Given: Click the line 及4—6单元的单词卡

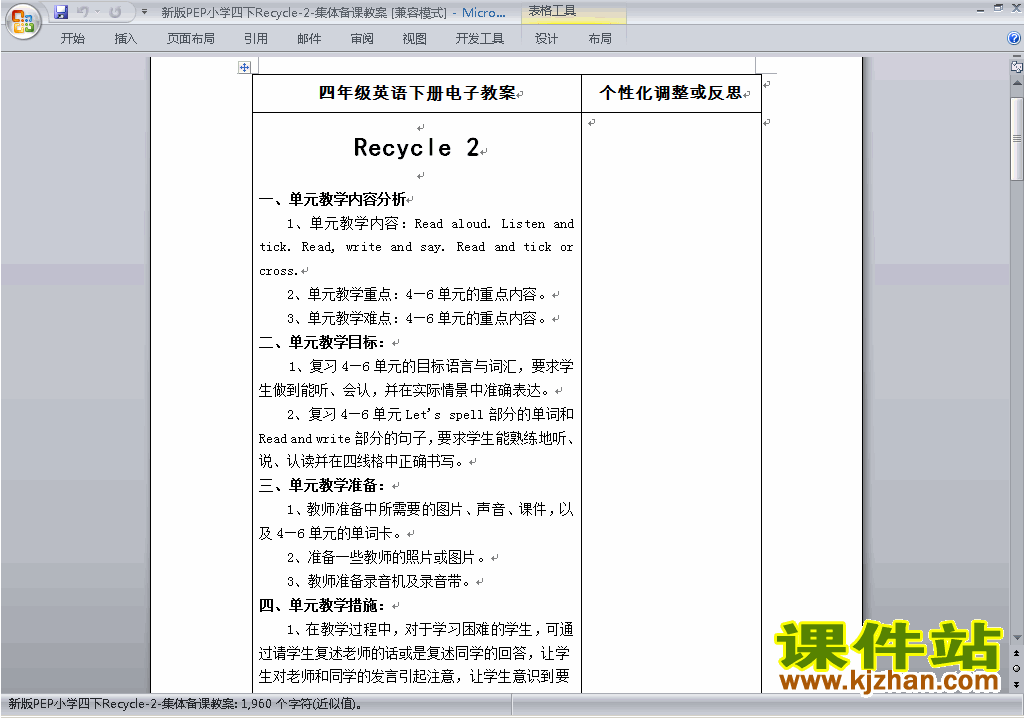Looking at the screenshot, I should [x=330, y=534].
